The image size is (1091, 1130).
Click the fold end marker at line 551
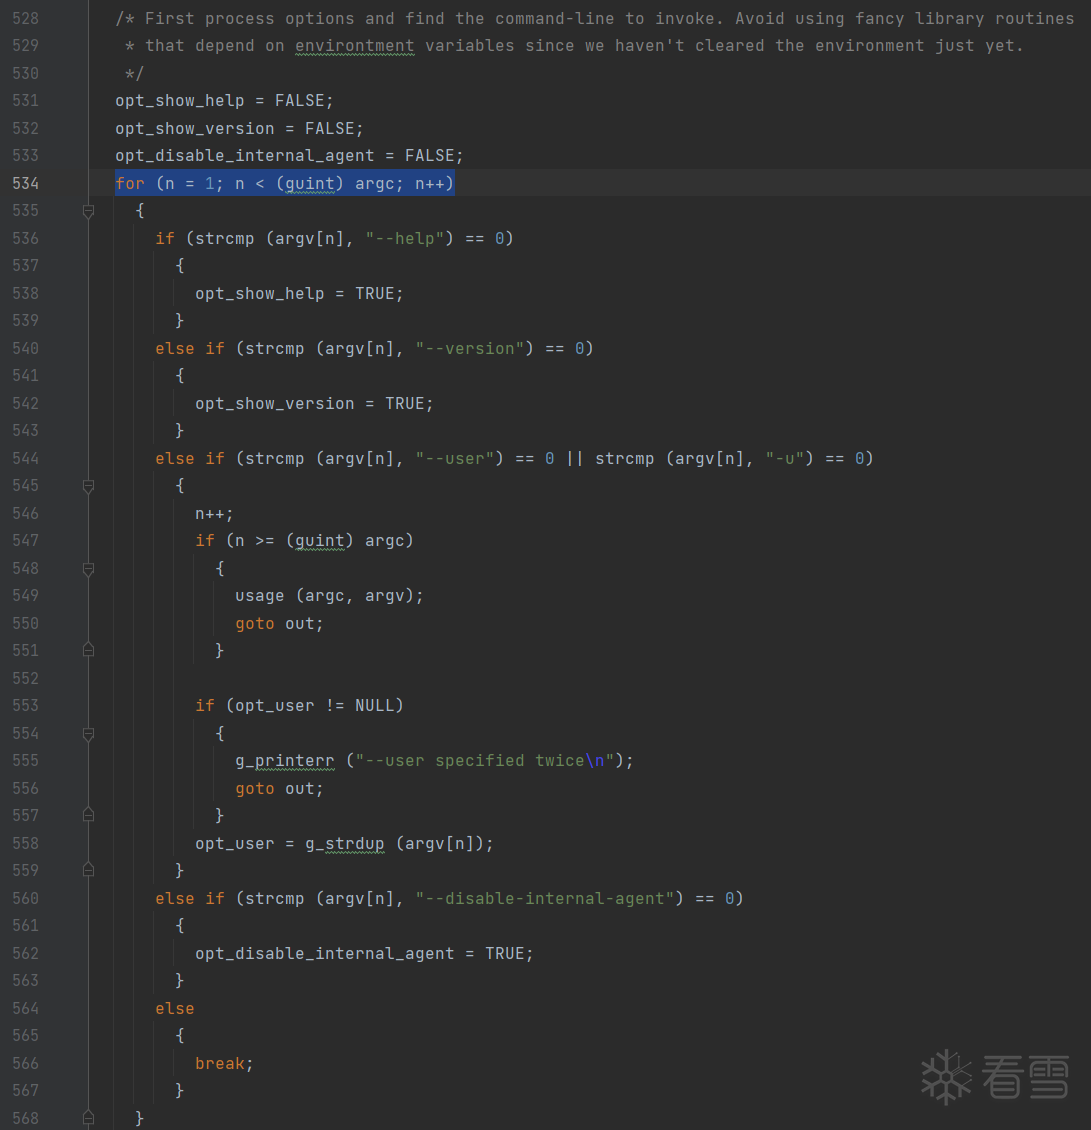point(89,650)
